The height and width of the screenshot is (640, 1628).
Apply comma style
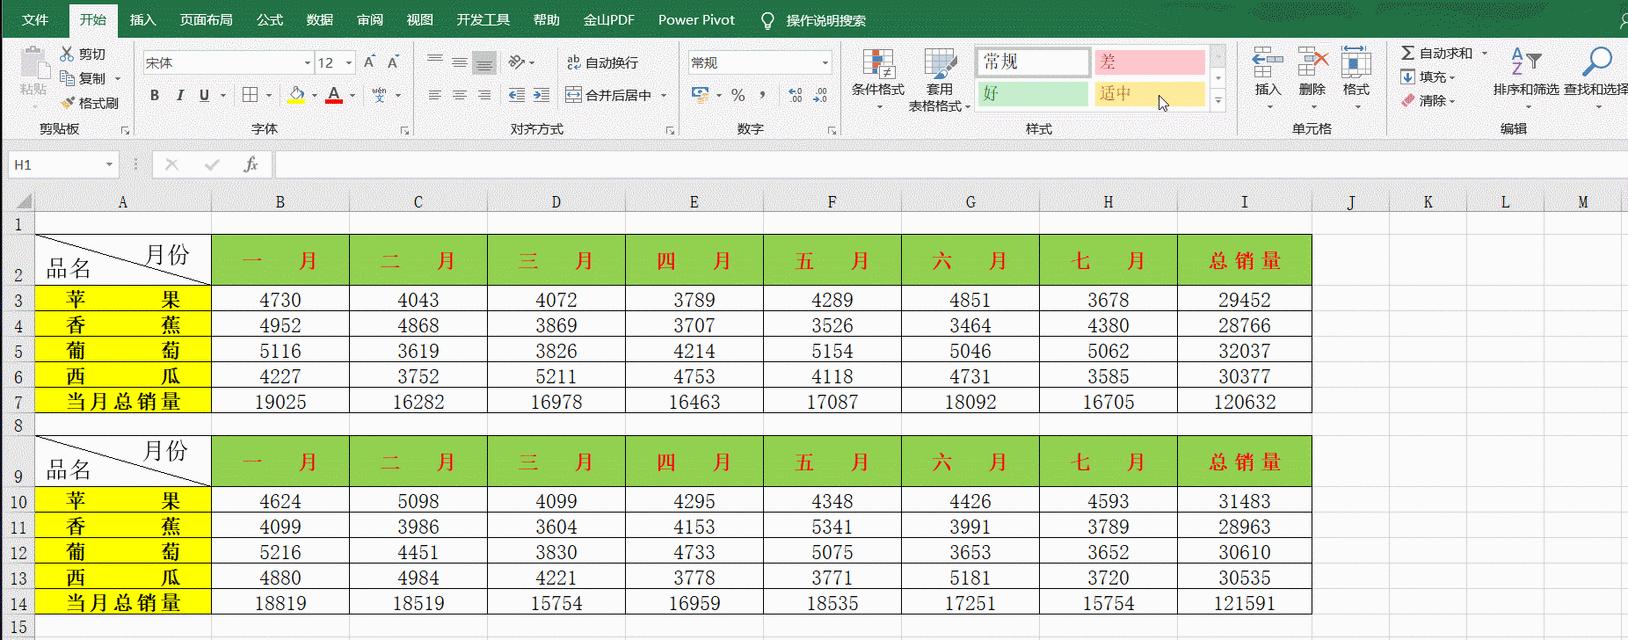pos(763,95)
